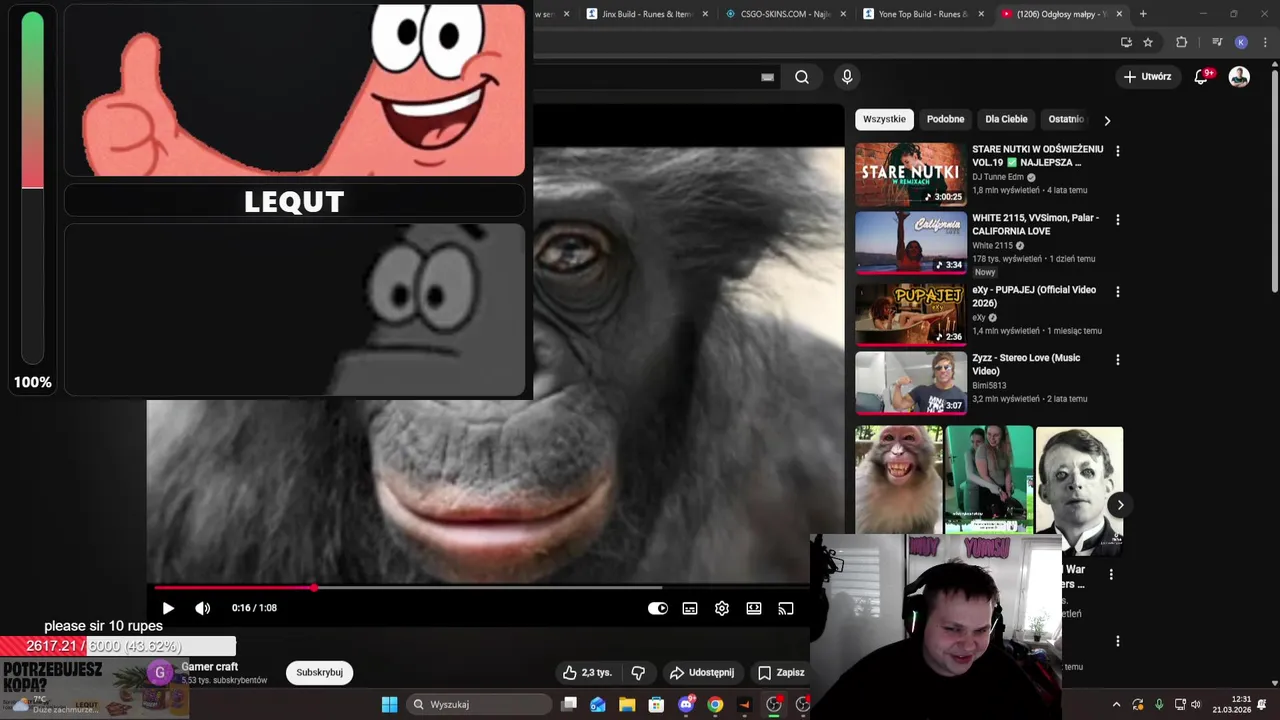The height and width of the screenshot is (720, 1280).
Task: Open taskbar clock showing 12:31
Action: (1232, 704)
